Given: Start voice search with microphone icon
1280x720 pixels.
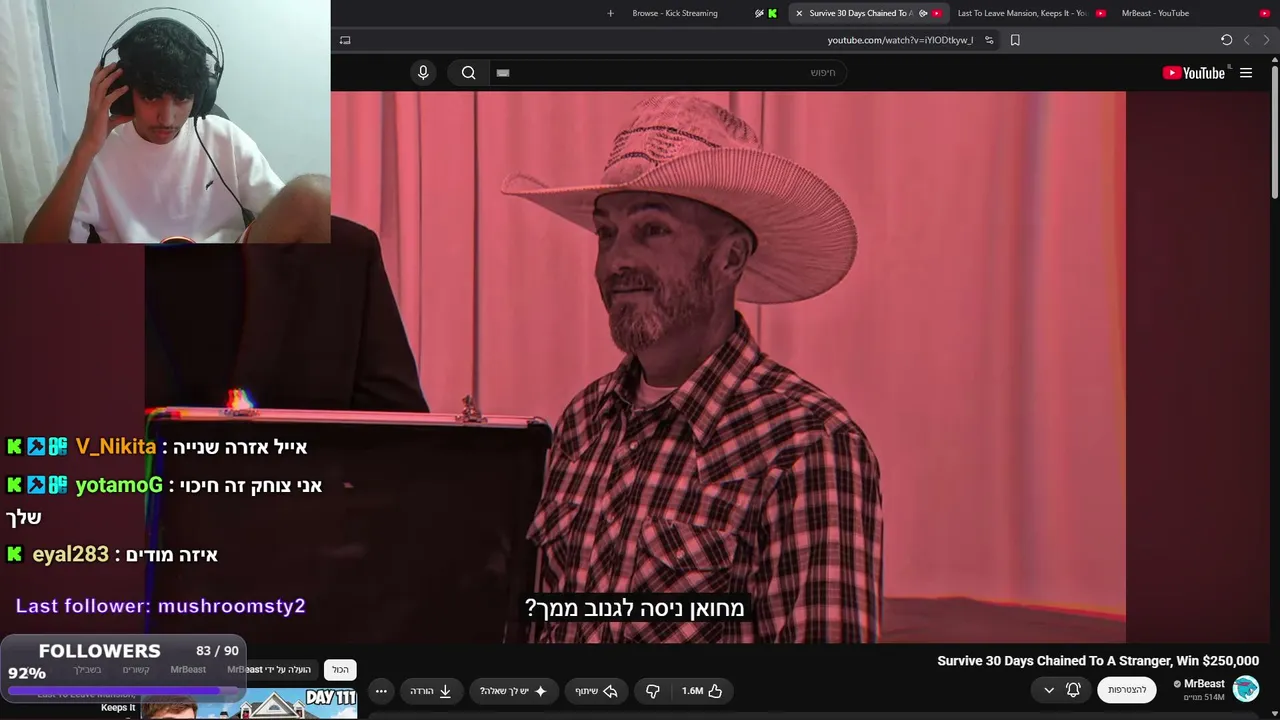Looking at the screenshot, I should point(423,72).
